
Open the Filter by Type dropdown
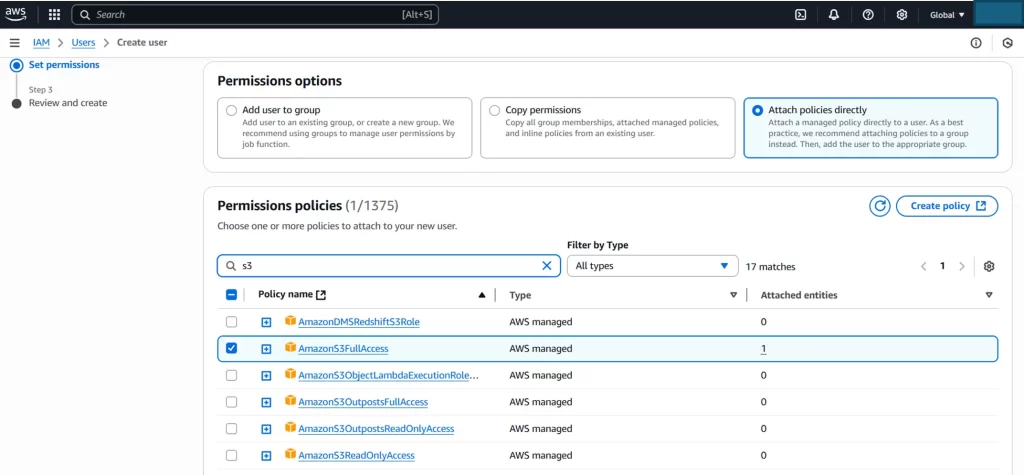coord(652,266)
